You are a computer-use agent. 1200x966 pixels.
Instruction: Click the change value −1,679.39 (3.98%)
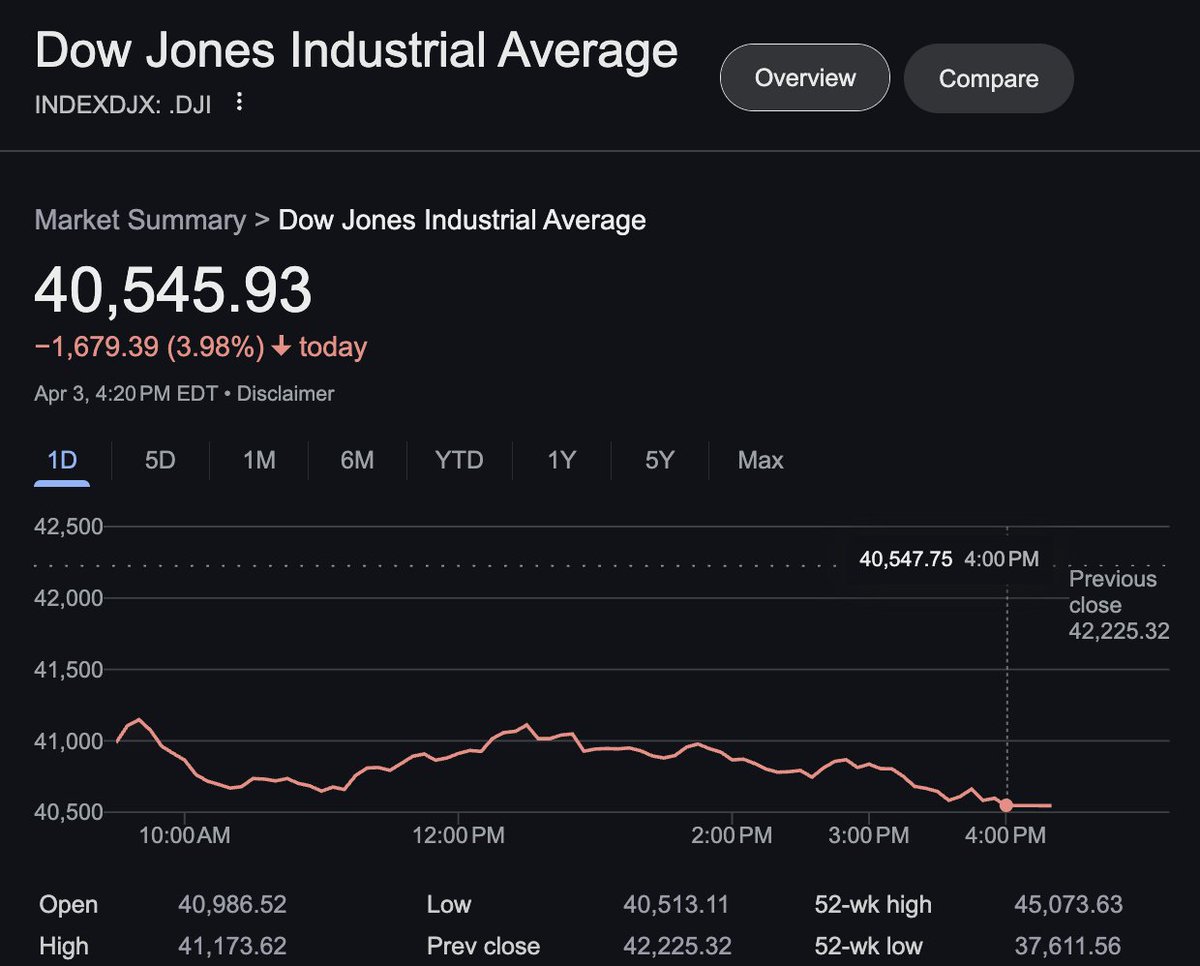point(150,348)
